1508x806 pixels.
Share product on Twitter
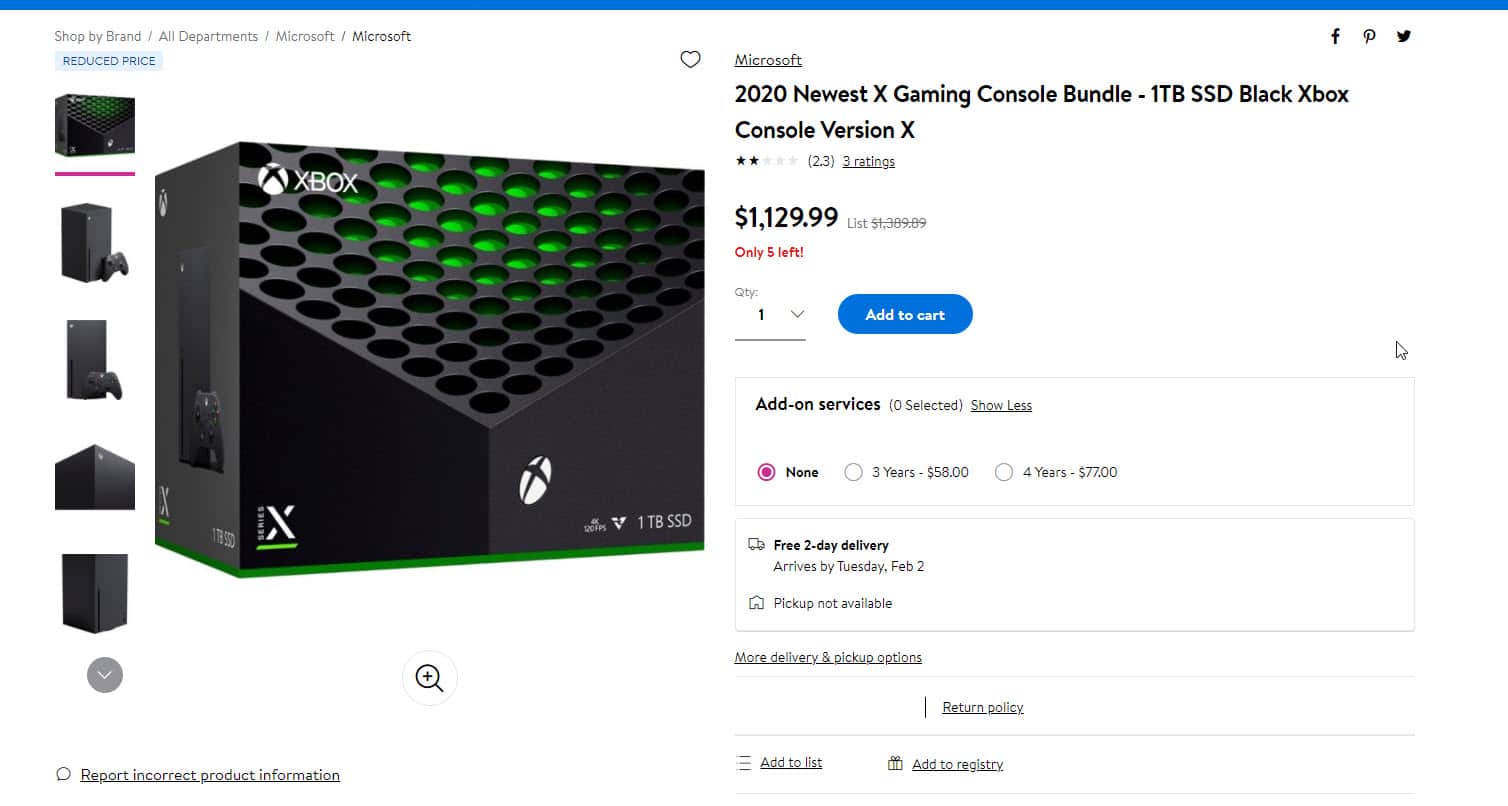[1404, 37]
